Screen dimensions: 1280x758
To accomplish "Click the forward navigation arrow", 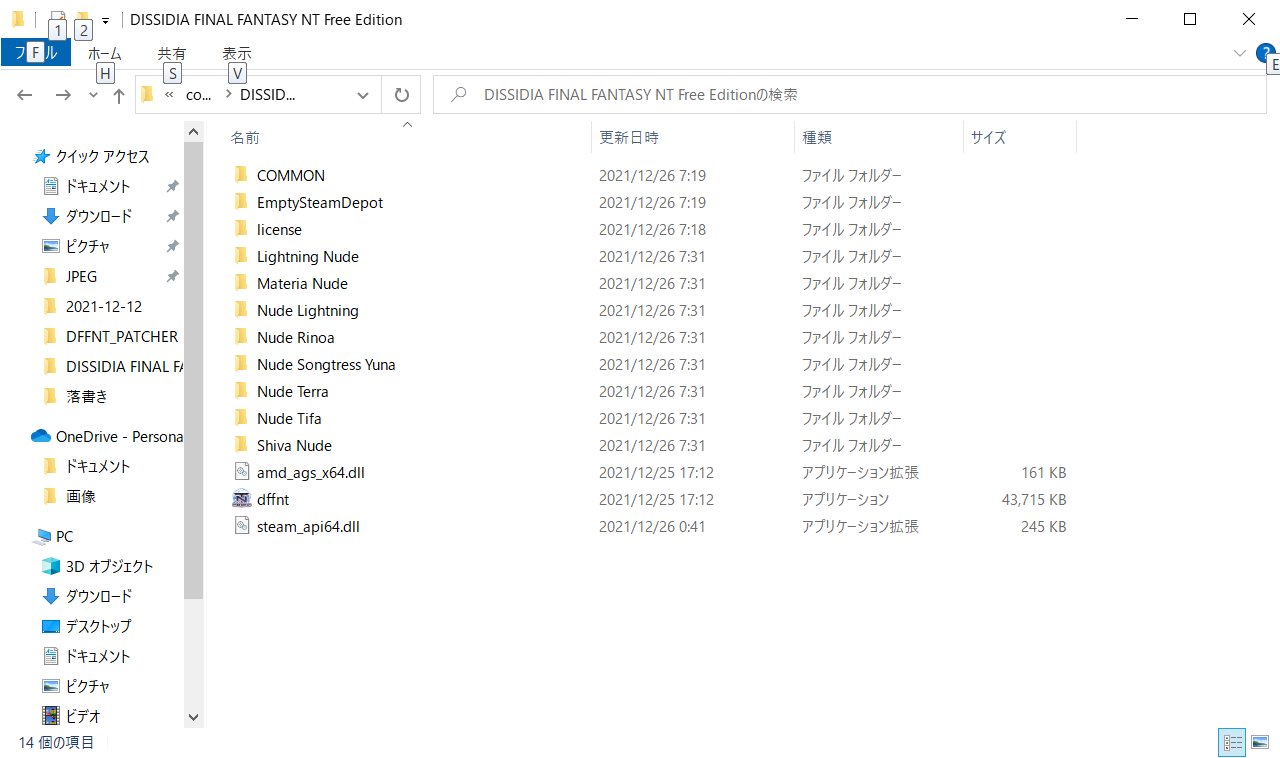I will [x=62, y=95].
